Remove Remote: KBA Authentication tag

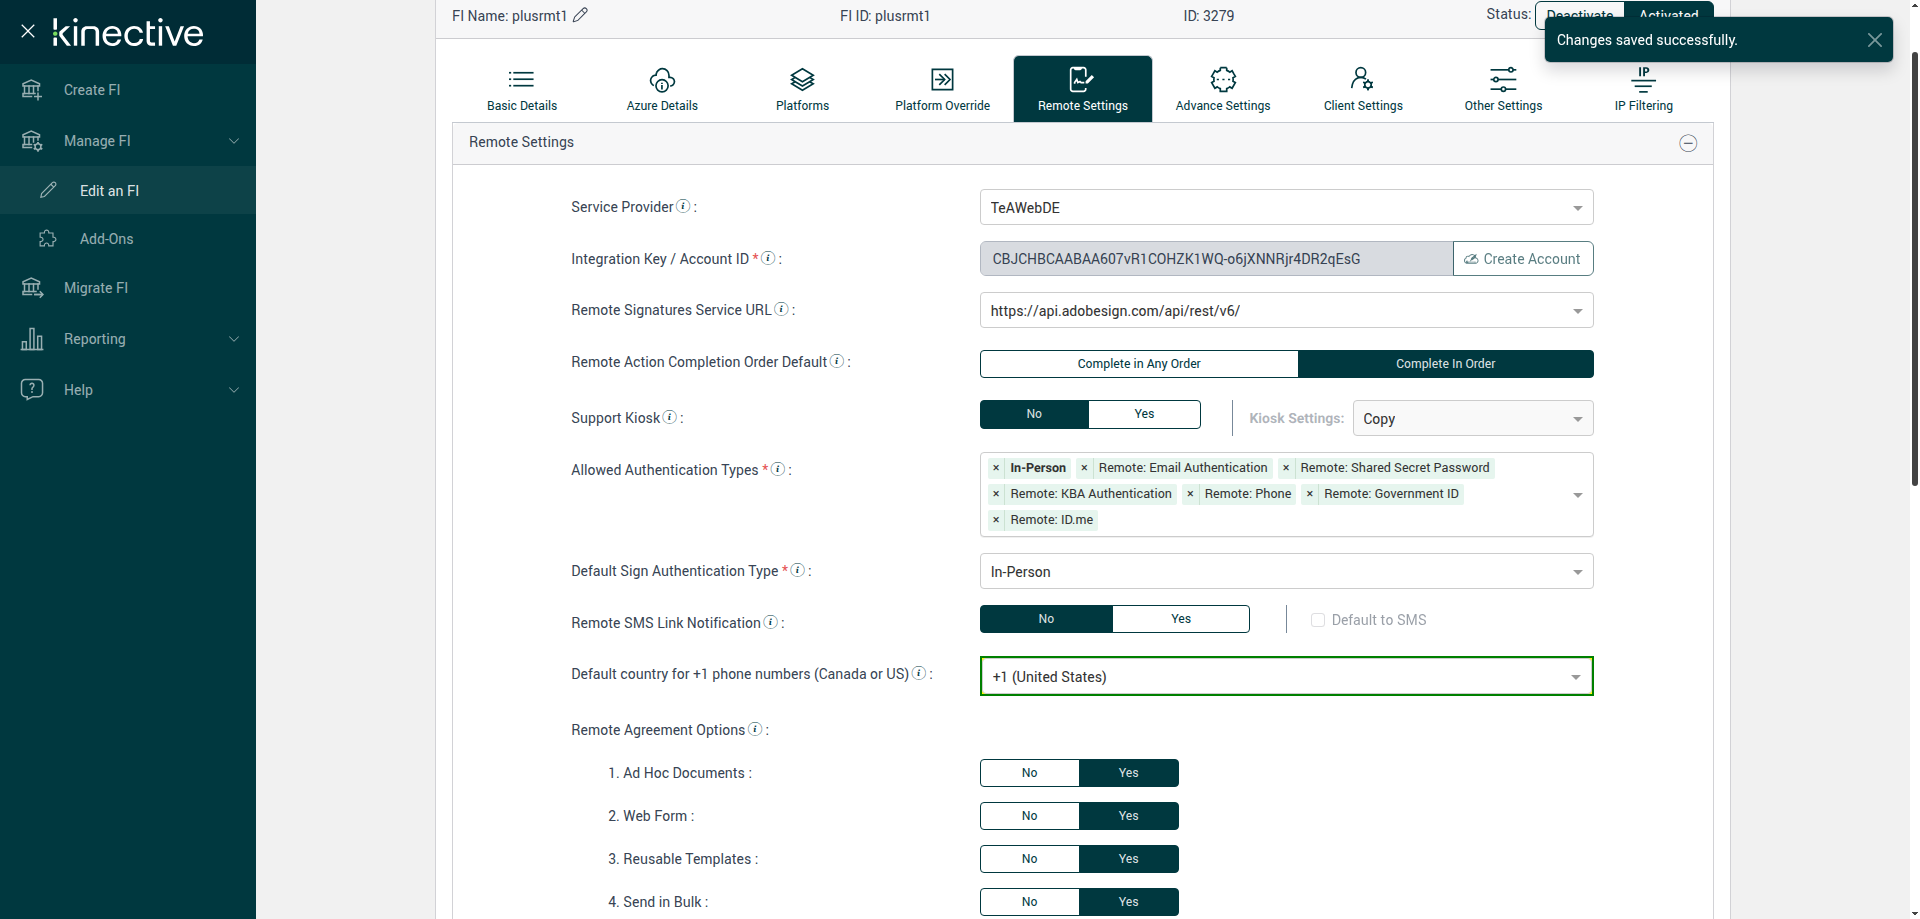click(996, 494)
